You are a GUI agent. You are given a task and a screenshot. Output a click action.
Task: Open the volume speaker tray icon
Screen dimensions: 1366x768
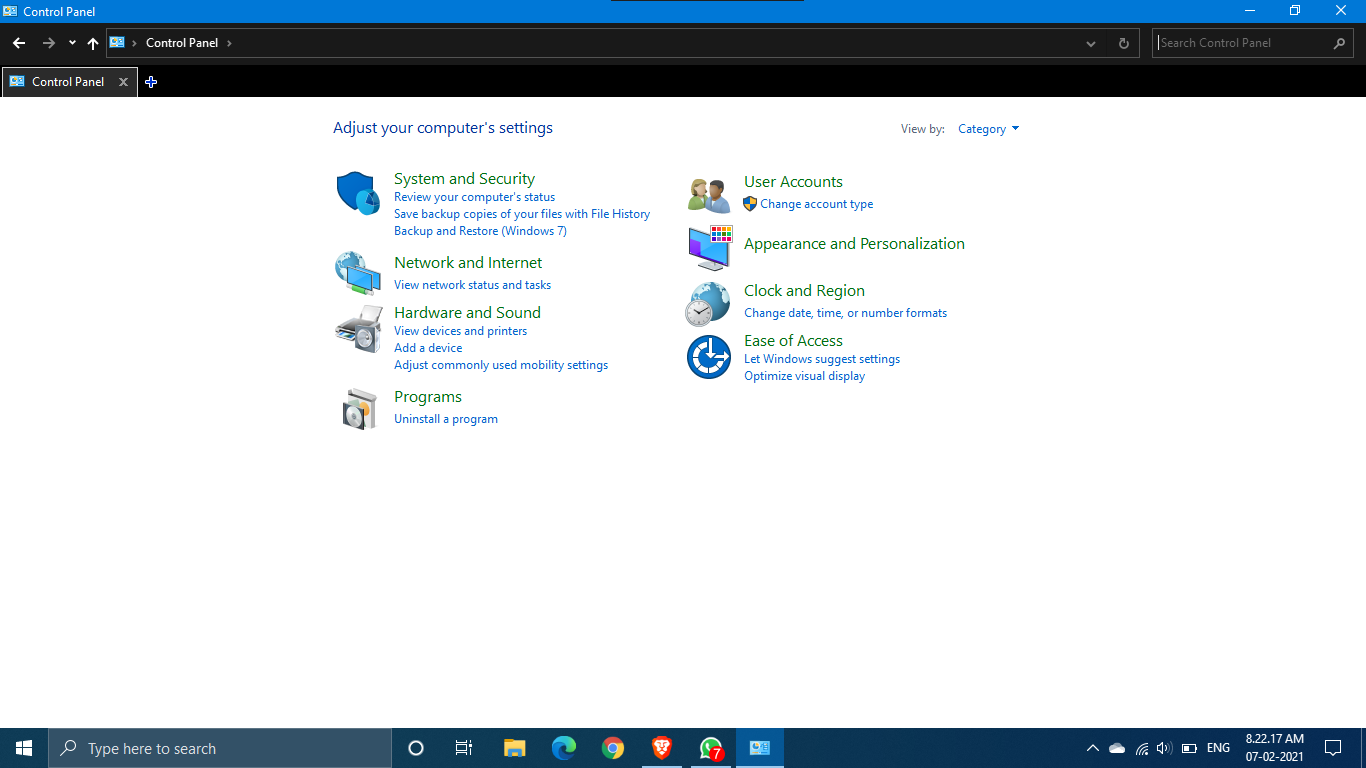[x=1164, y=748]
